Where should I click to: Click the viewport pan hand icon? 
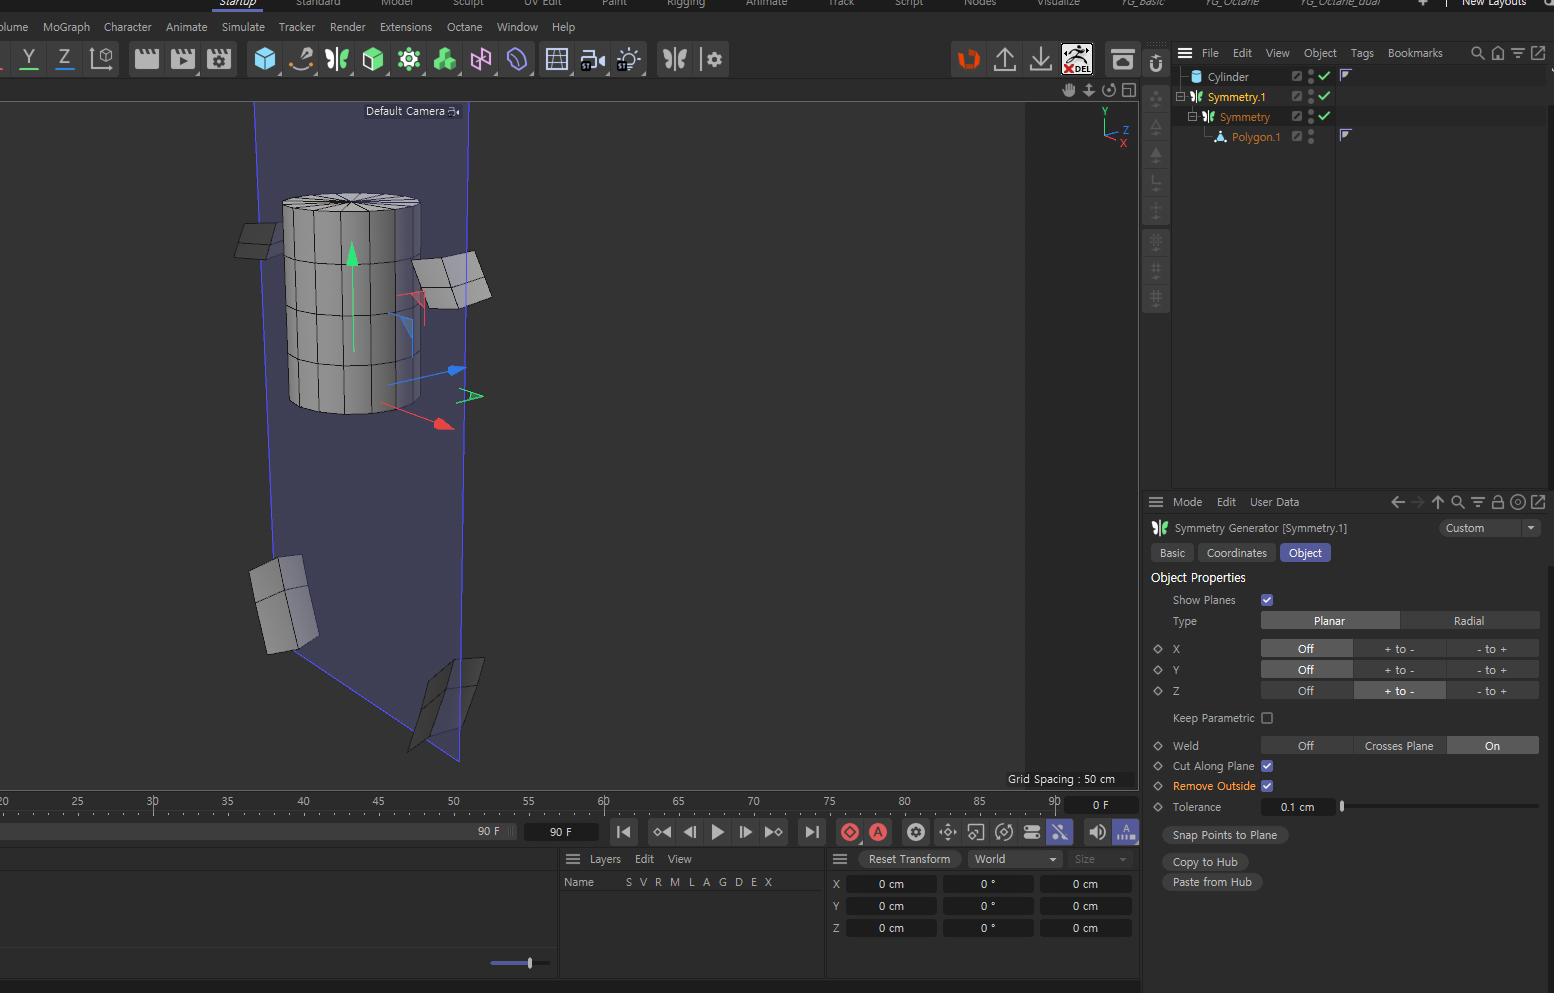(1069, 90)
